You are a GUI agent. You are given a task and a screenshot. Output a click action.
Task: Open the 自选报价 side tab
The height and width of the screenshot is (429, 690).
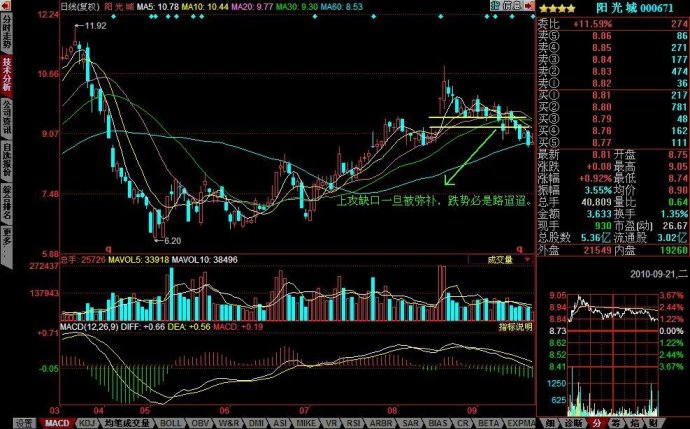pyautogui.click(x=7, y=160)
